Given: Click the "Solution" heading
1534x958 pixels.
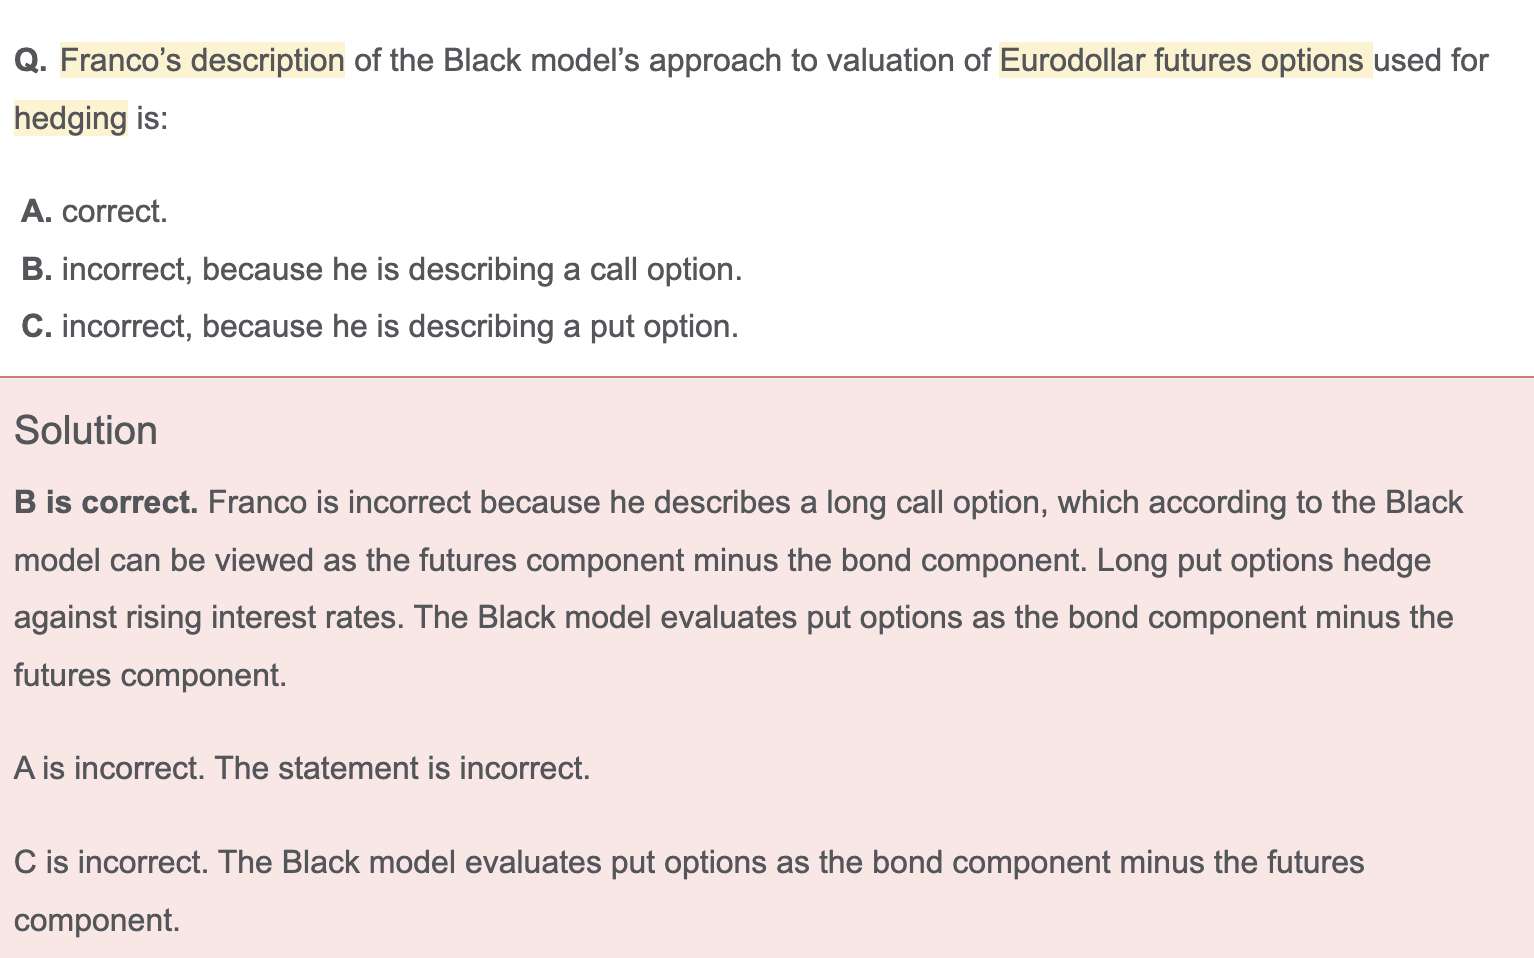Looking at the screenshot, I should point(86,431).
